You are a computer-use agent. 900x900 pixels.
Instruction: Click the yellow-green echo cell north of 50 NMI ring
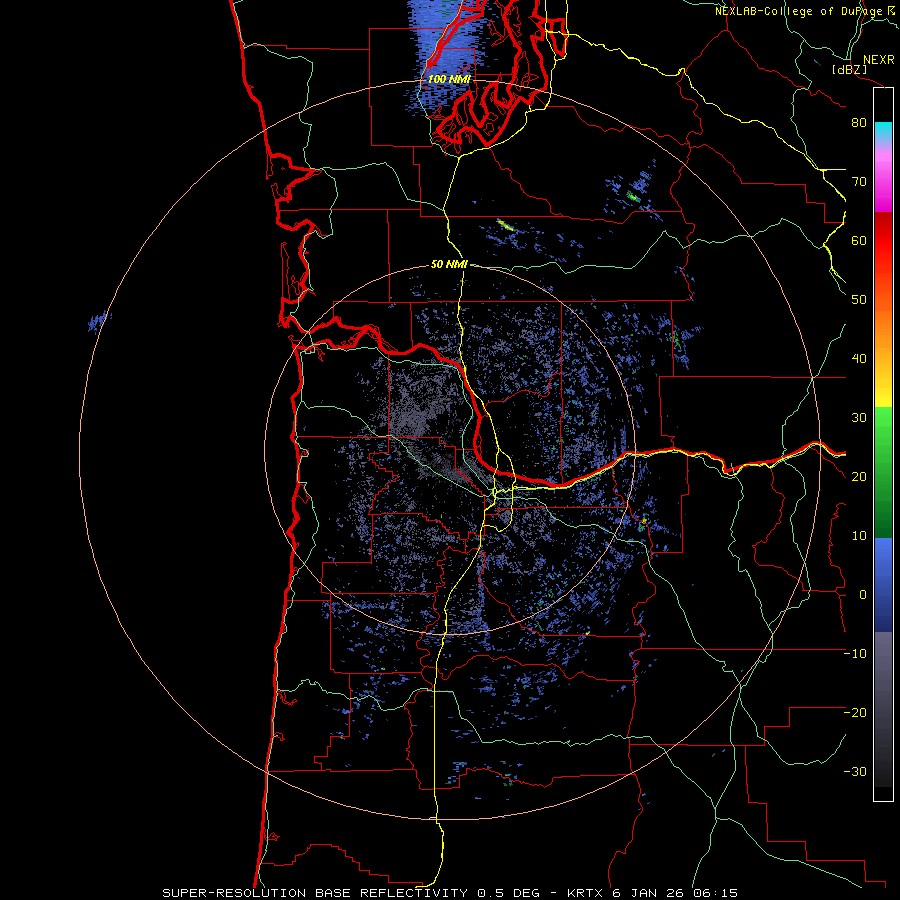point(505,224)
